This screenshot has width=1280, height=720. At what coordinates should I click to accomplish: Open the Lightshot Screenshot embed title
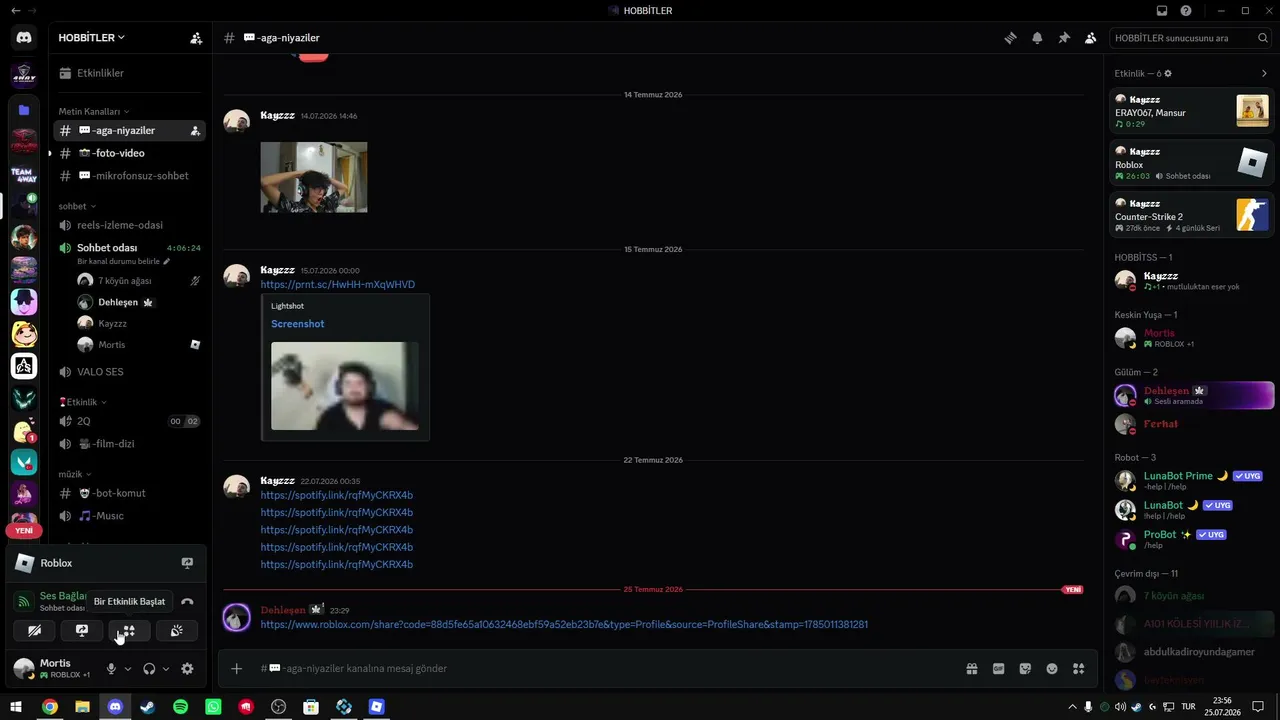pos(298,324)
